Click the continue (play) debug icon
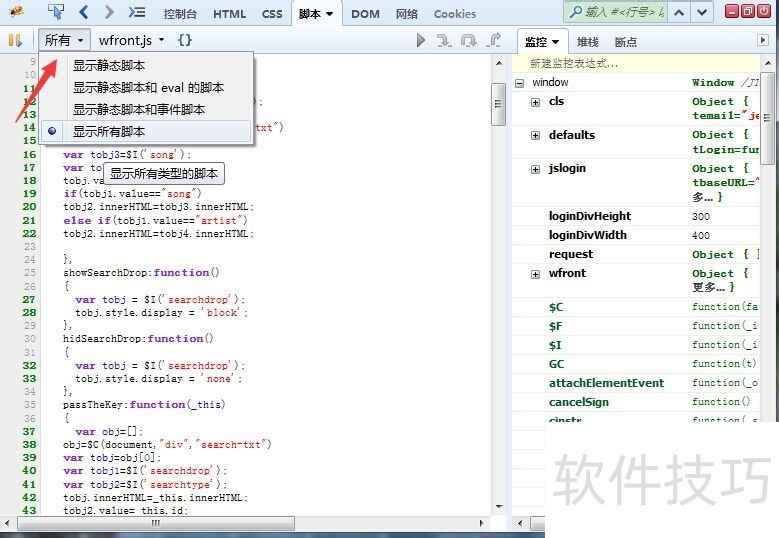Screen dimensions: 779x538 [x=421, y=40]
